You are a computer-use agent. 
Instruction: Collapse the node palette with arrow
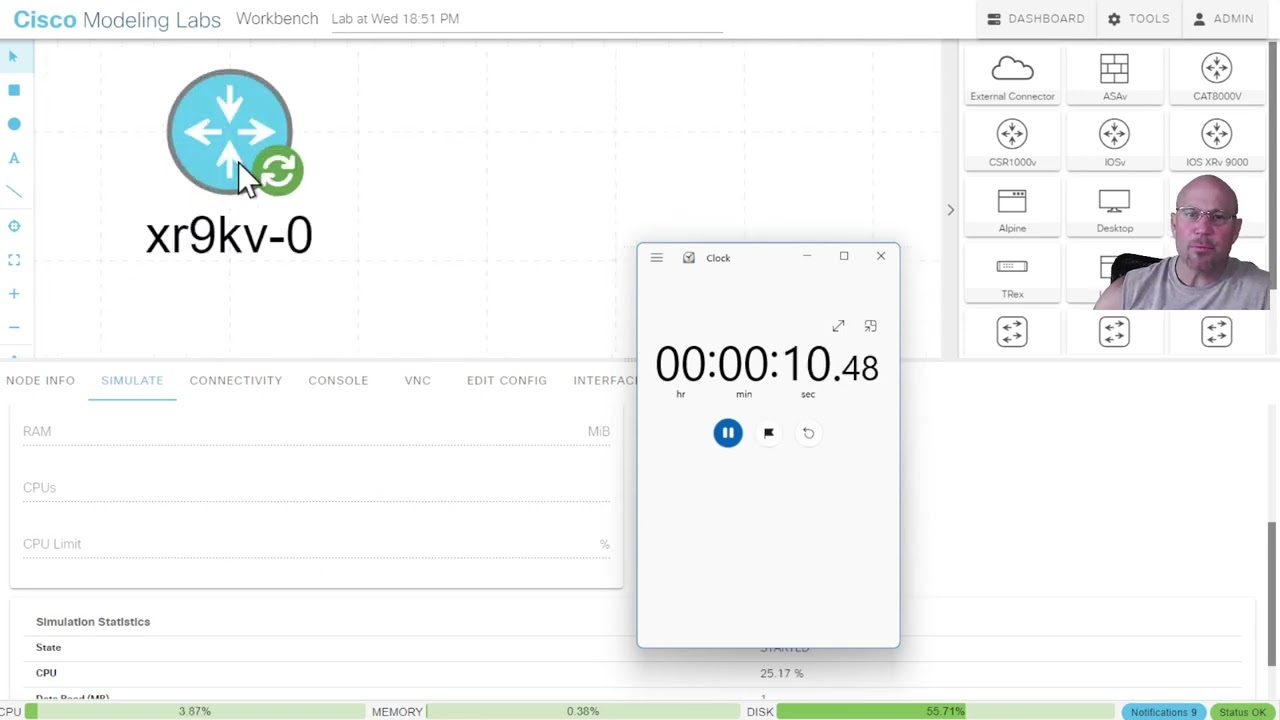pyautogui.click(x=950, y=210)
